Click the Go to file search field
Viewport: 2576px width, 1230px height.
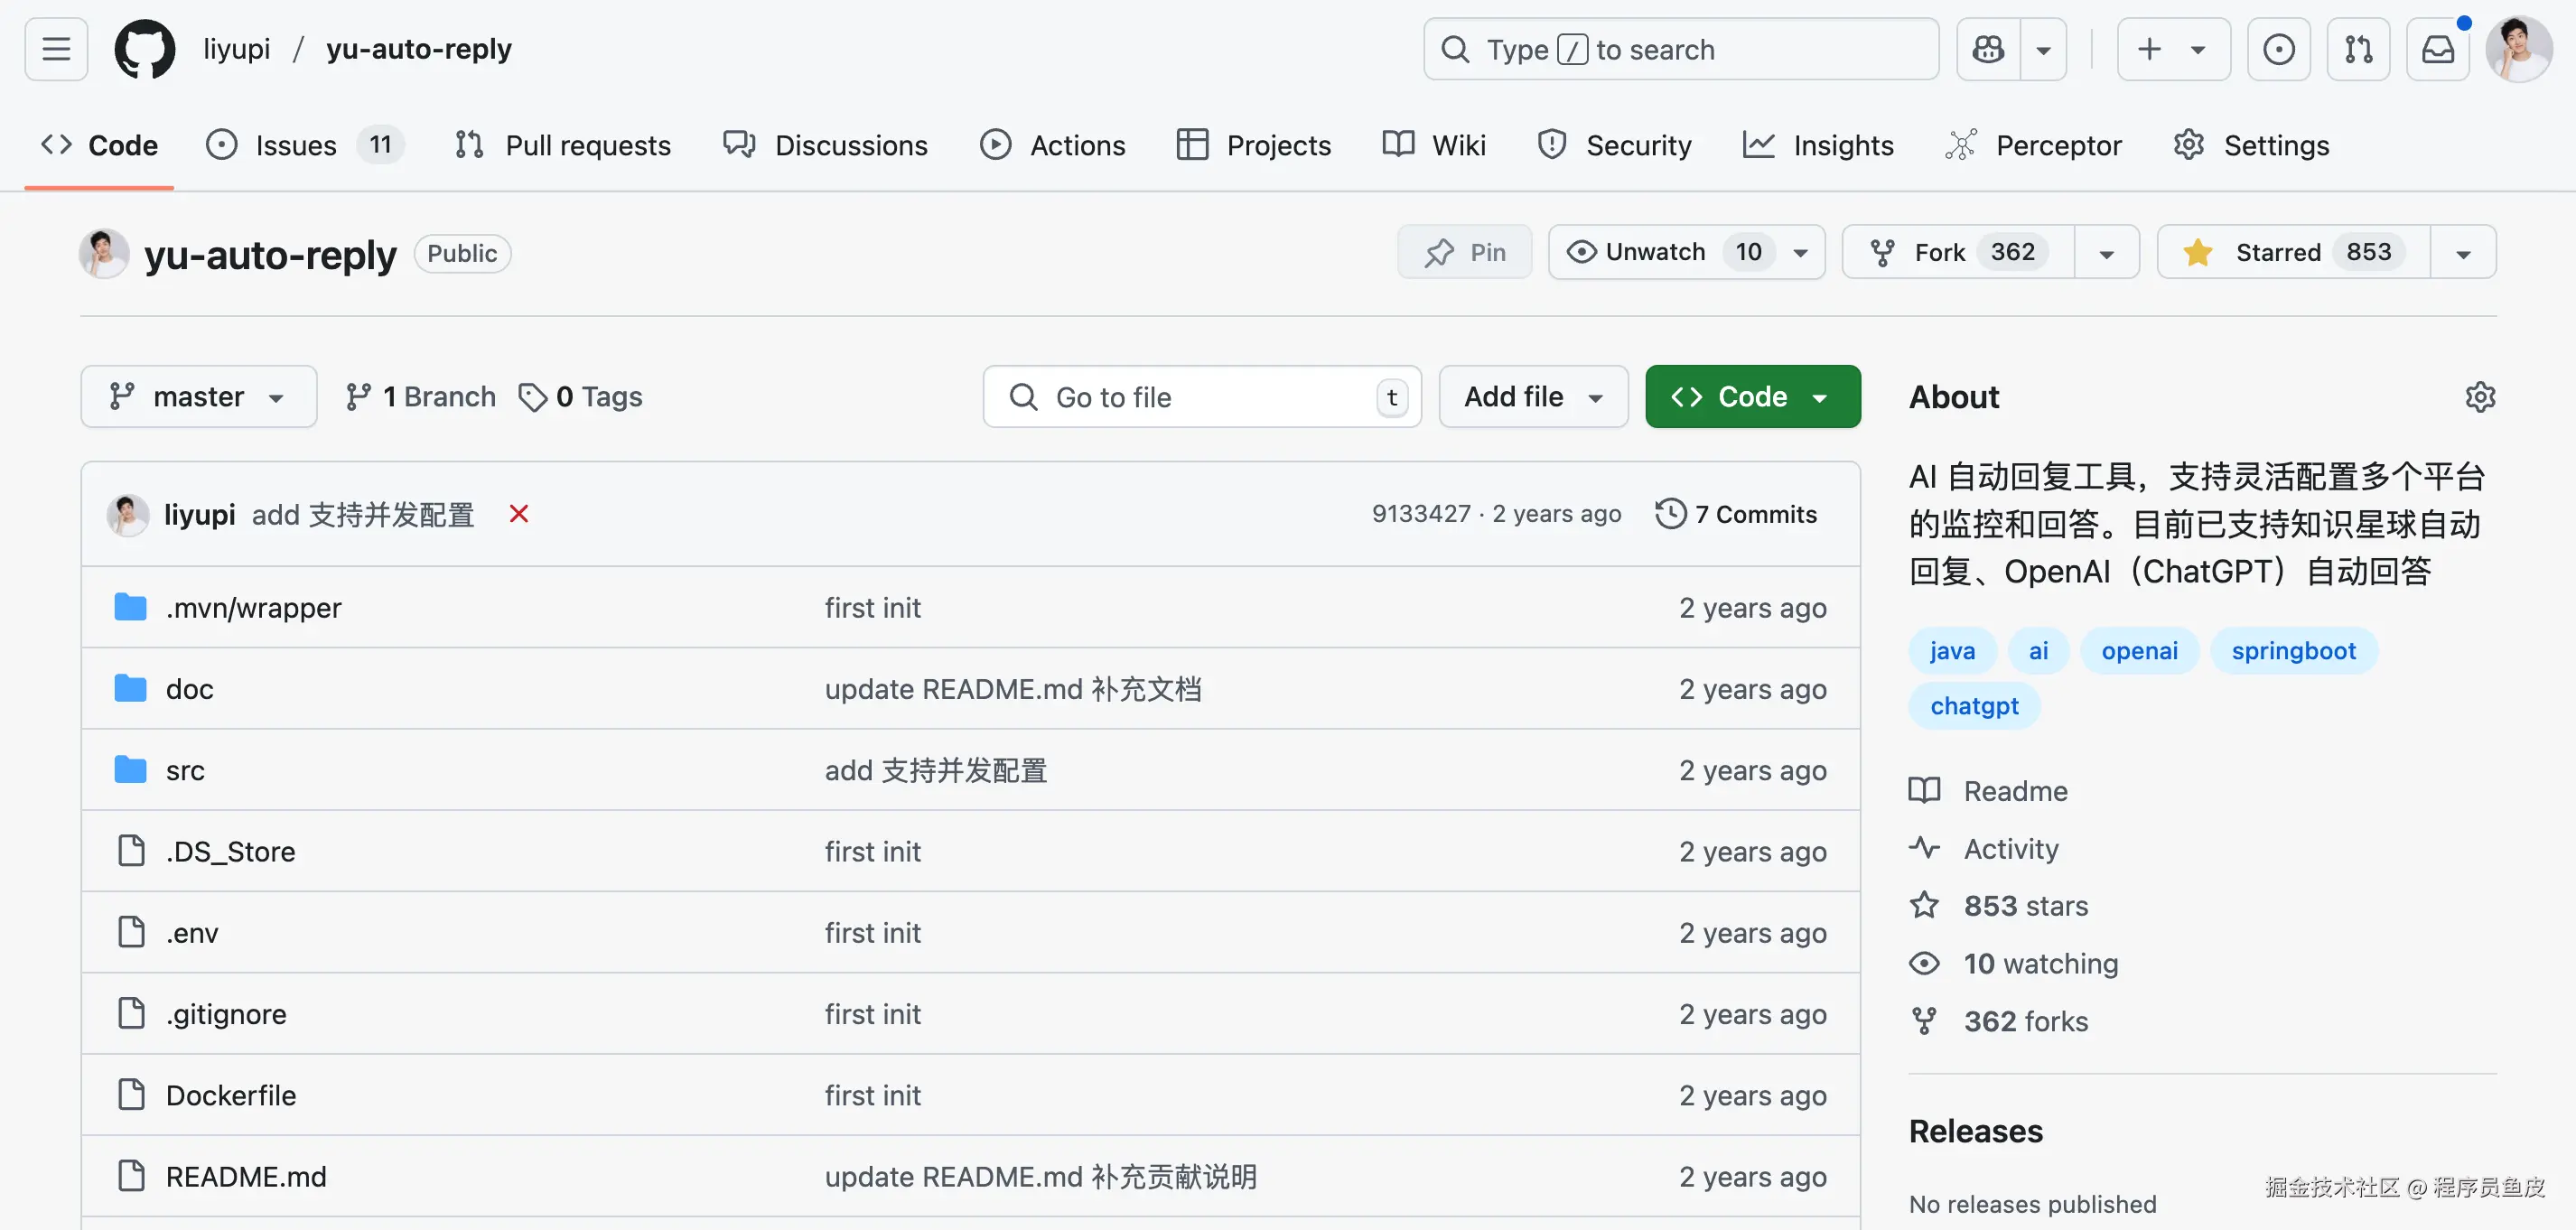click(x=1200, y=397)
